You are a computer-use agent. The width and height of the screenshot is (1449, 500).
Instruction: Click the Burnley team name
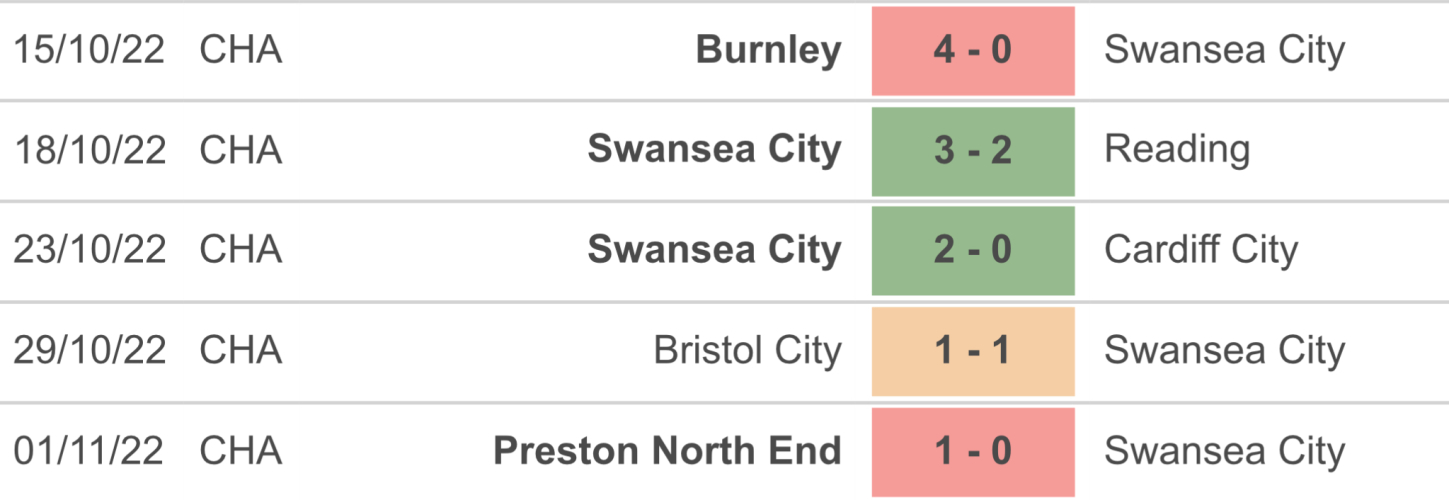pyautogui.click(x=768, y=50)
